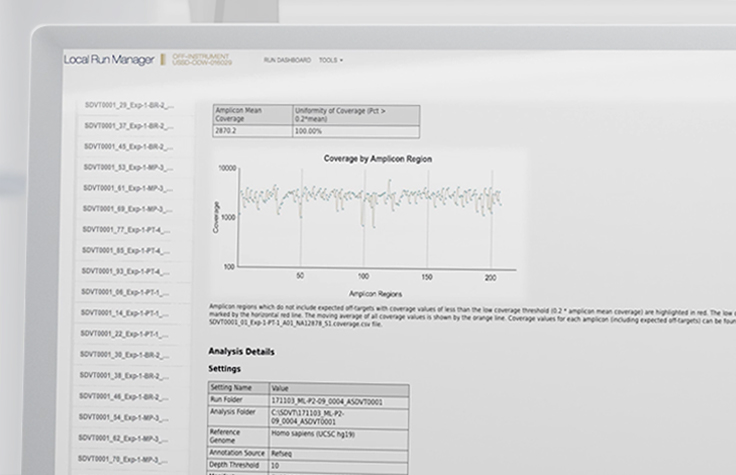Choose sample SDVT0001_85_Exp-1-PT-4

click(x=128, y=250)
